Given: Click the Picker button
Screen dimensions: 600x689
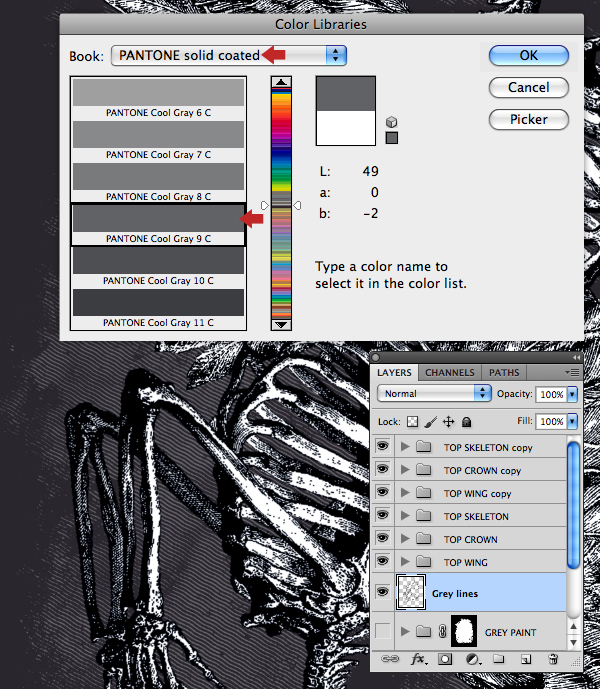Looking at the screenshot, I should [x=529, y=120].
